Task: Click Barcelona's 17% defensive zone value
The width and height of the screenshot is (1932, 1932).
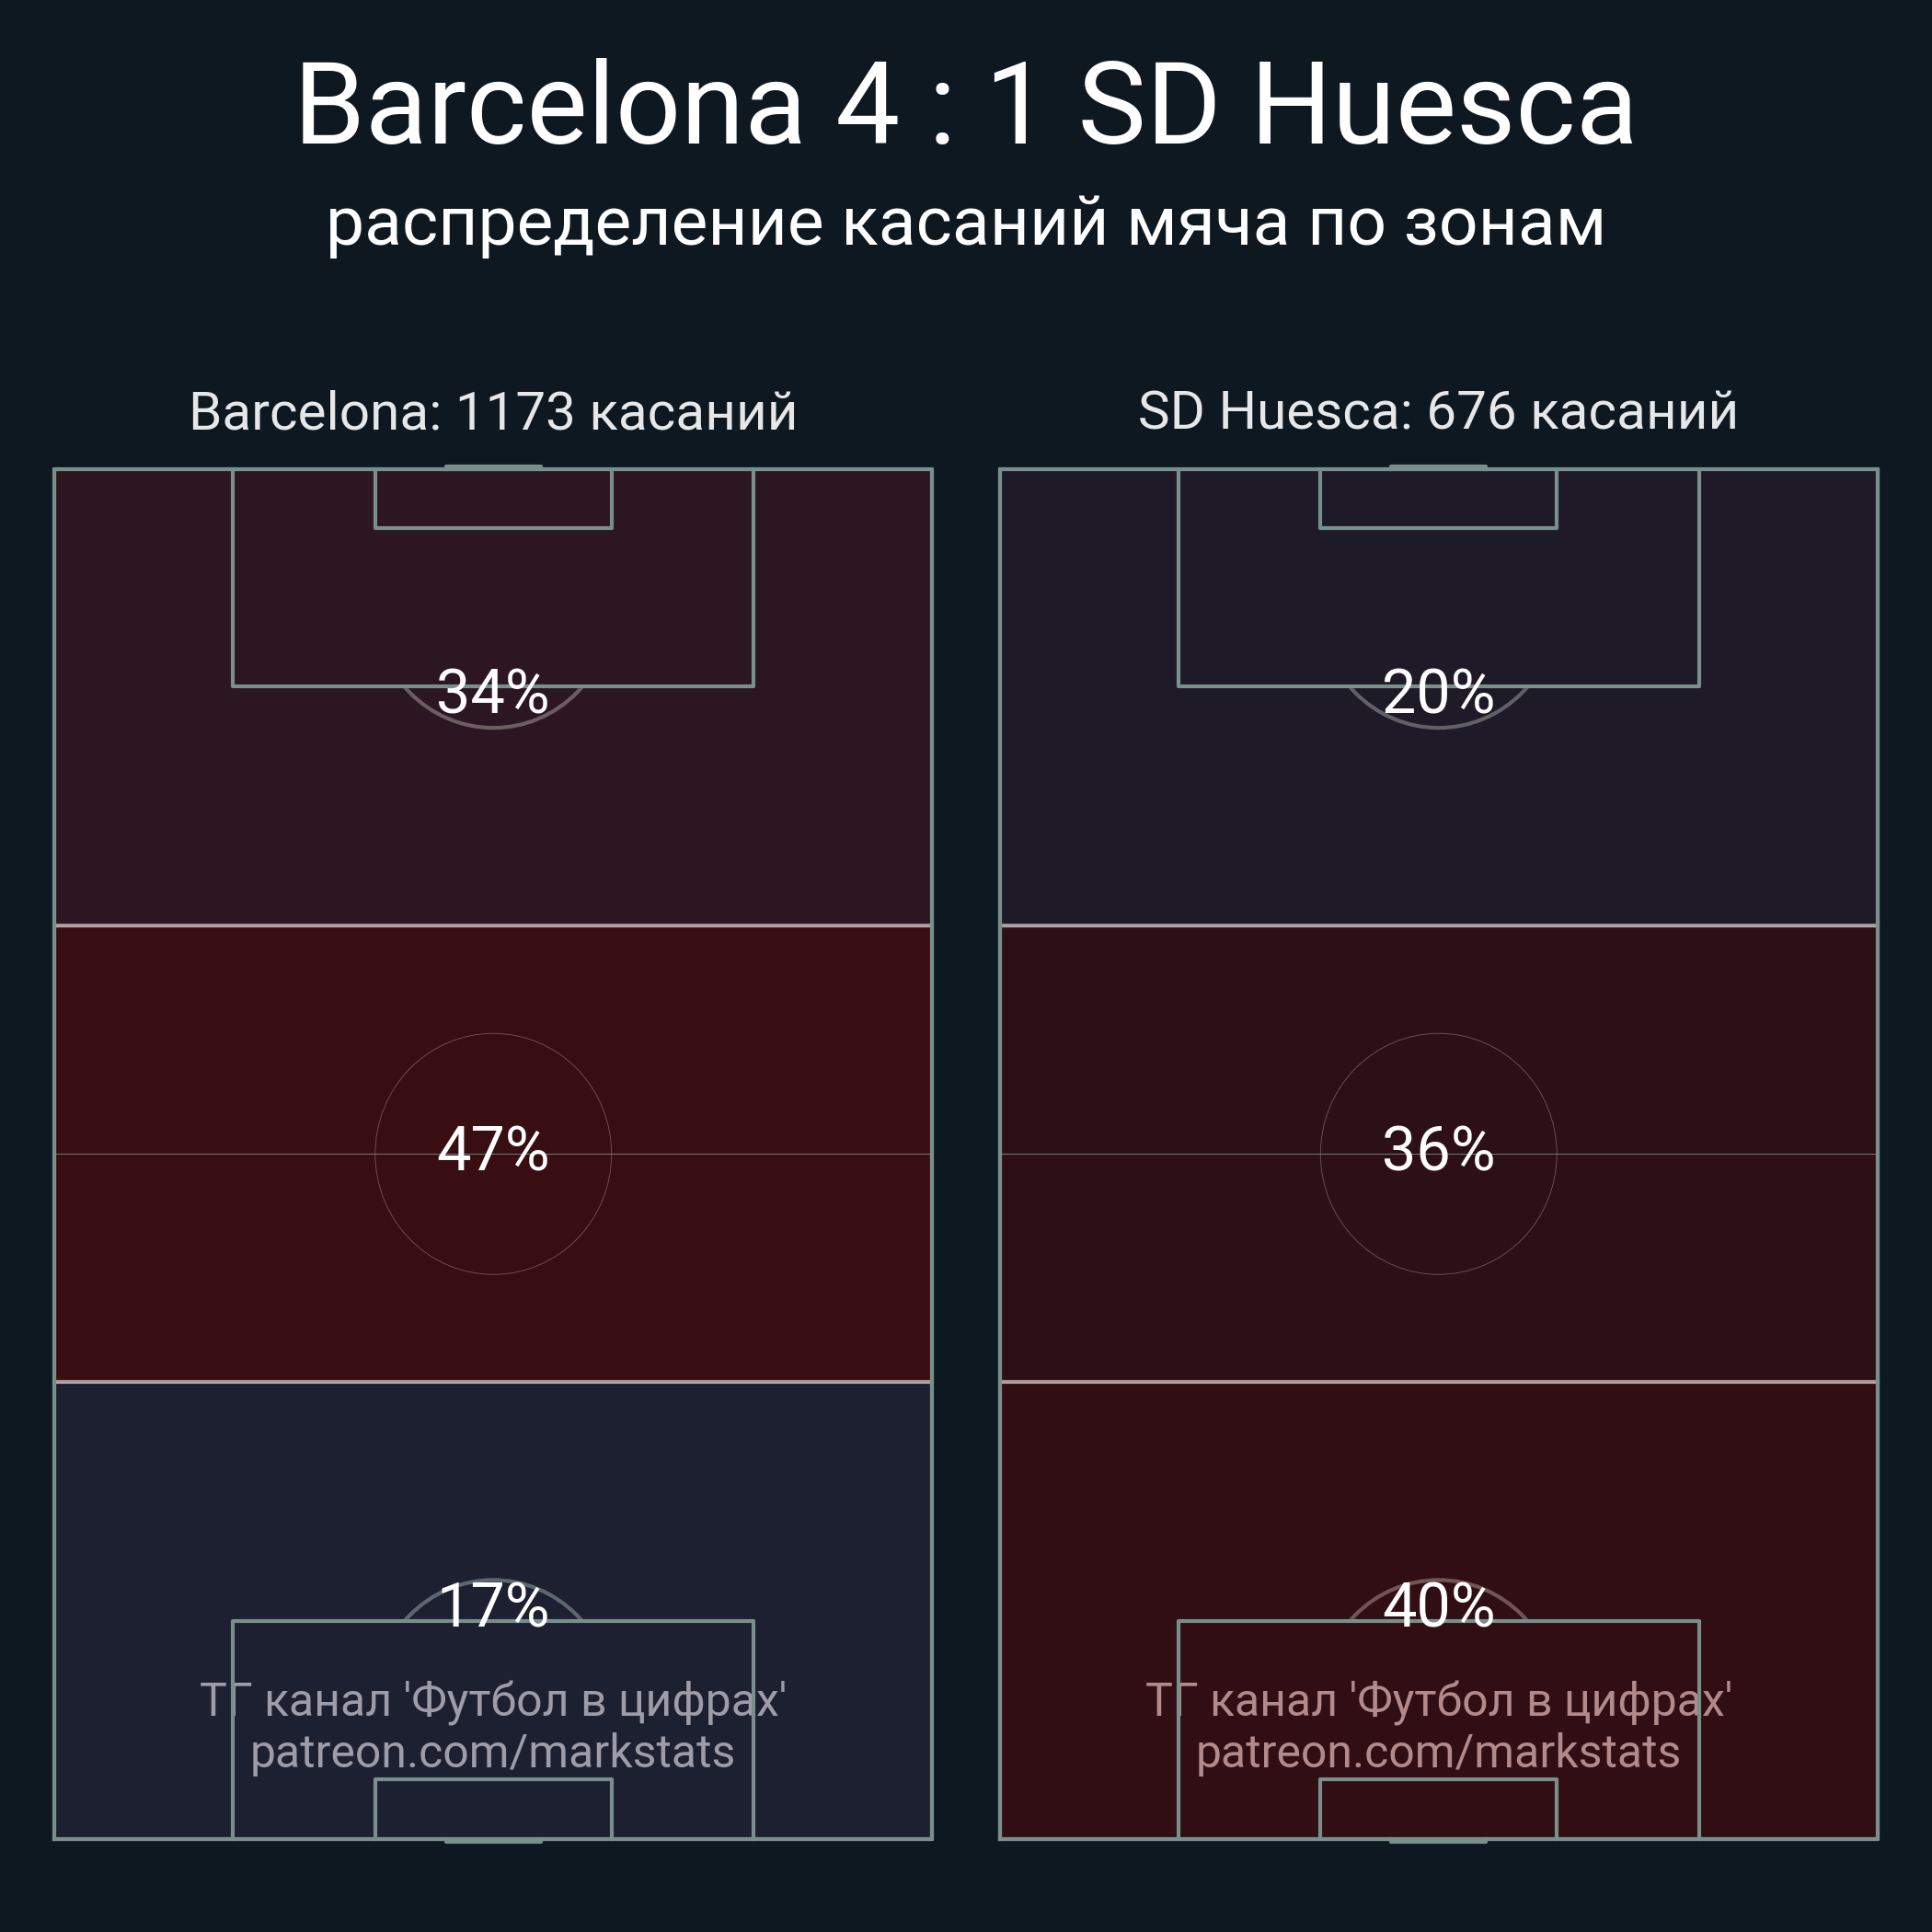Action: (x=493, y=1606)
